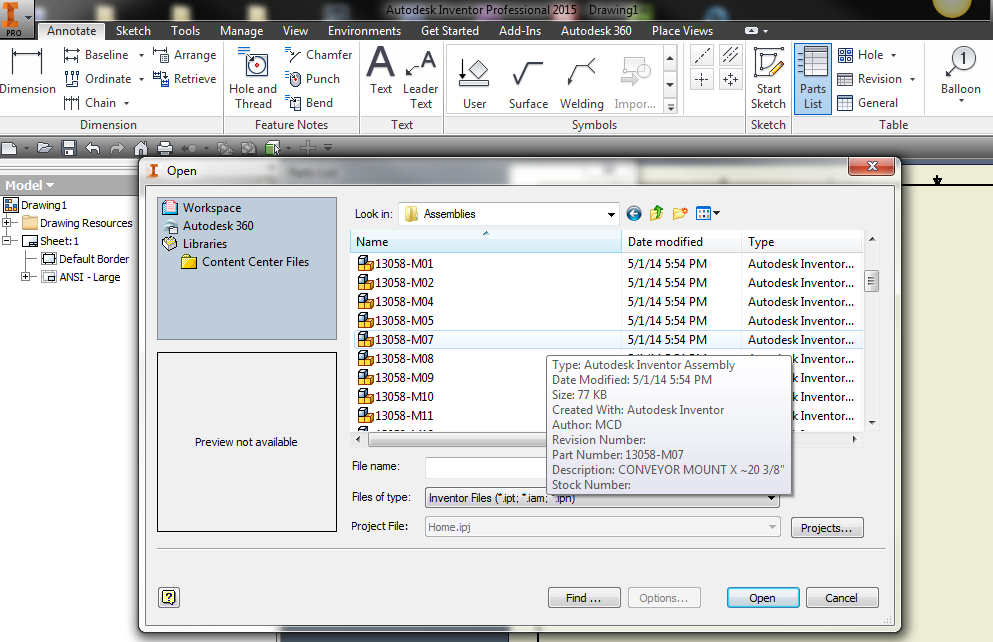Click the Hole and Thread annotation tool
This screenshot has width=993, height=642.
pos(252,78)
